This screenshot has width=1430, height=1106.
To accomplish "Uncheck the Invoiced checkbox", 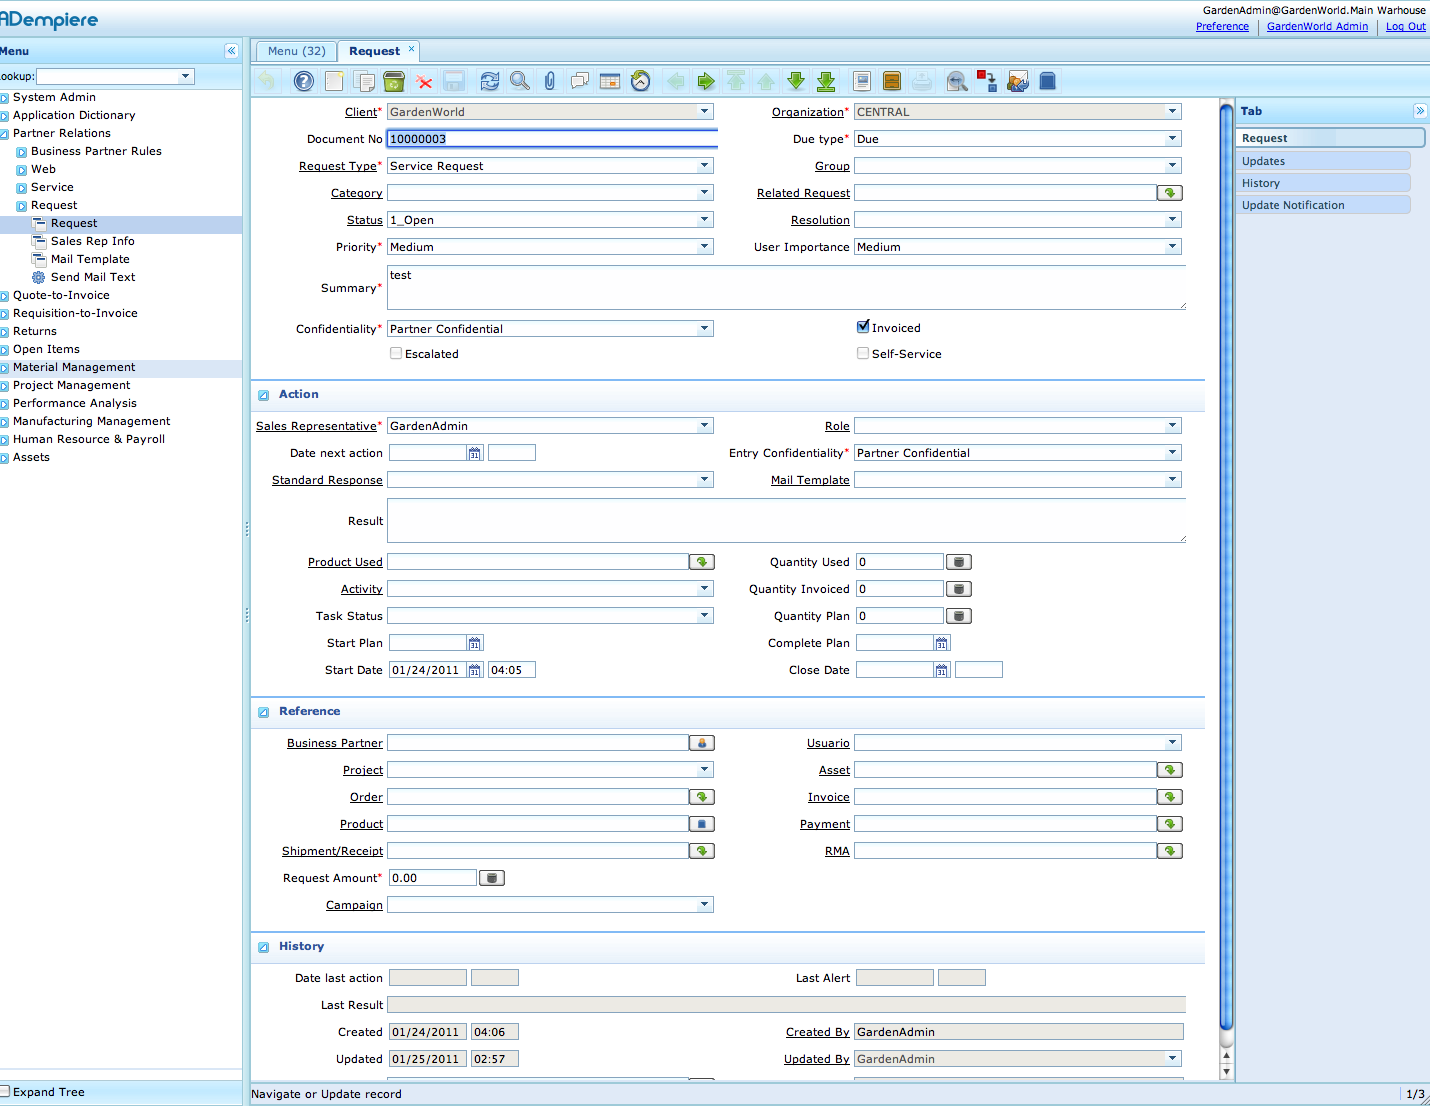I will click(863, 326).
